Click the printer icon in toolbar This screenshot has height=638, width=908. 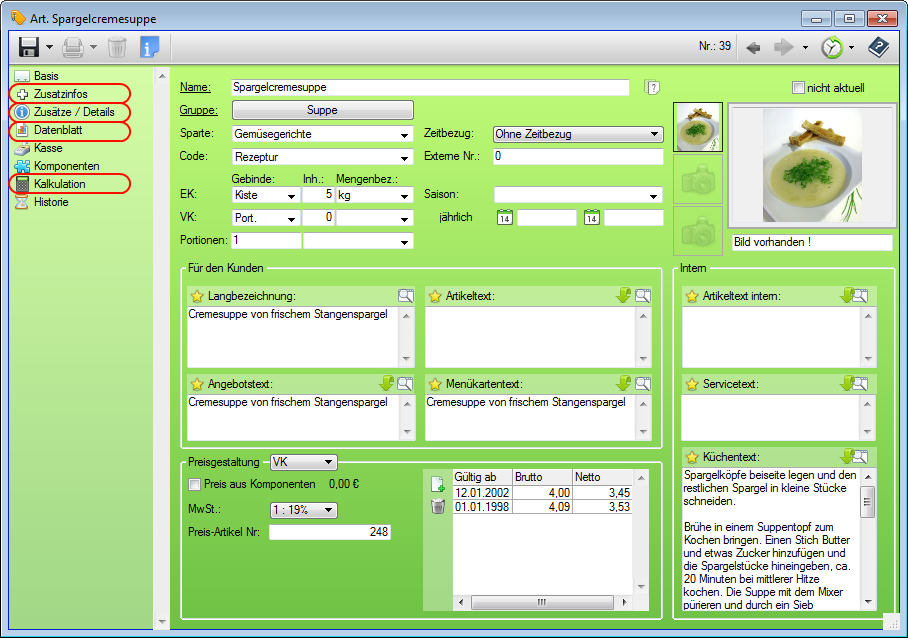pyautogui.click(x=73, y=47)
